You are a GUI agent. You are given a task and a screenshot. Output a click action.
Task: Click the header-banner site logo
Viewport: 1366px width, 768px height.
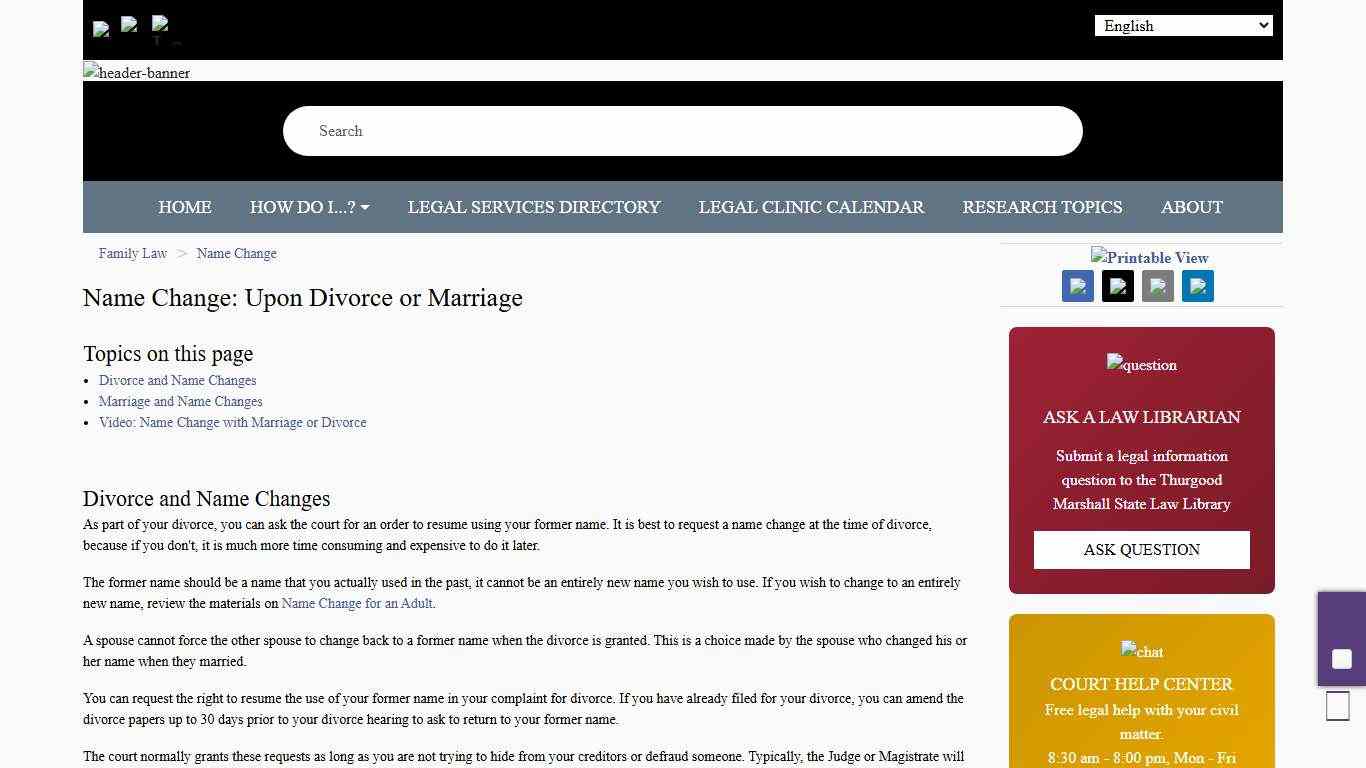pyautogui.click(x=136, y=72)
